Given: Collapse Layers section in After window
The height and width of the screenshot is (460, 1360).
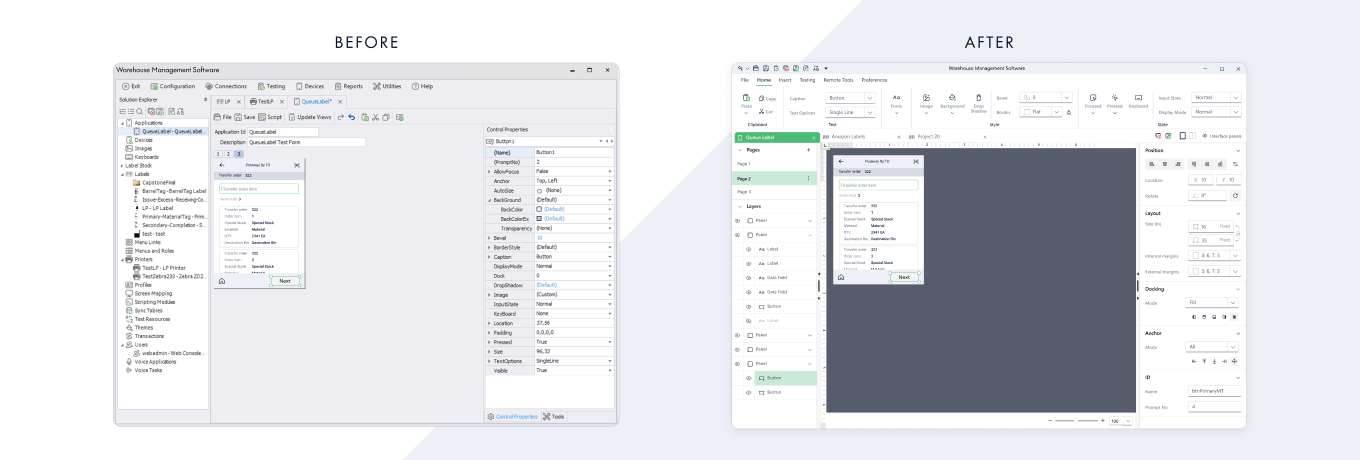Looking at the screenshot, I should 738,206.
